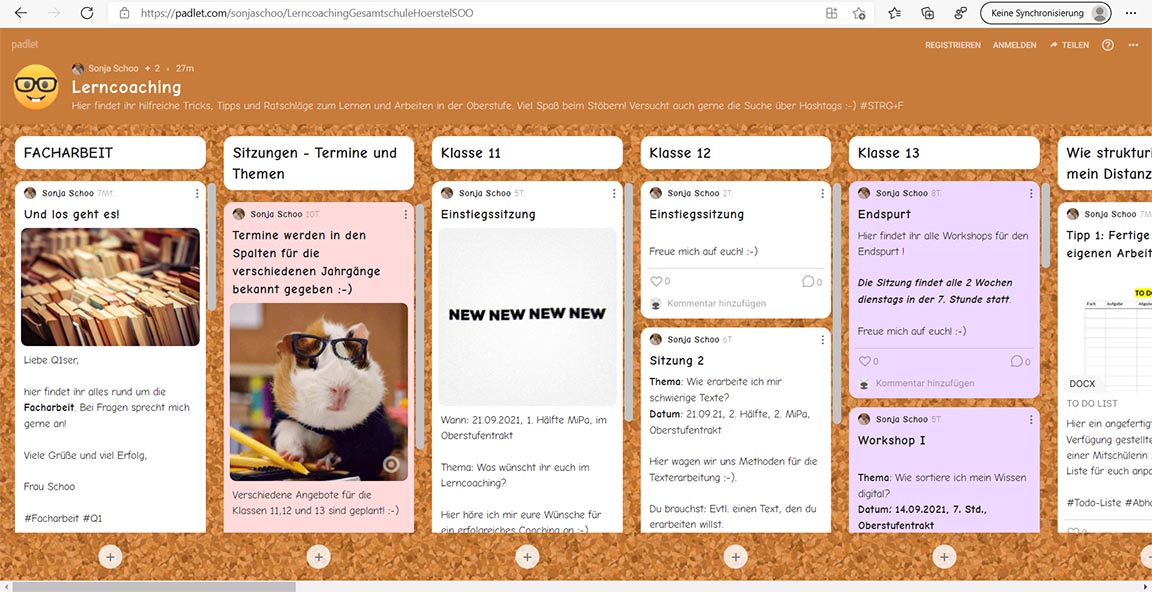This screenshot has width=1152, height=592.
Task: Open options menu on Klasse 11 Einstiegssitzung post
Action: (x=614, y=193)
